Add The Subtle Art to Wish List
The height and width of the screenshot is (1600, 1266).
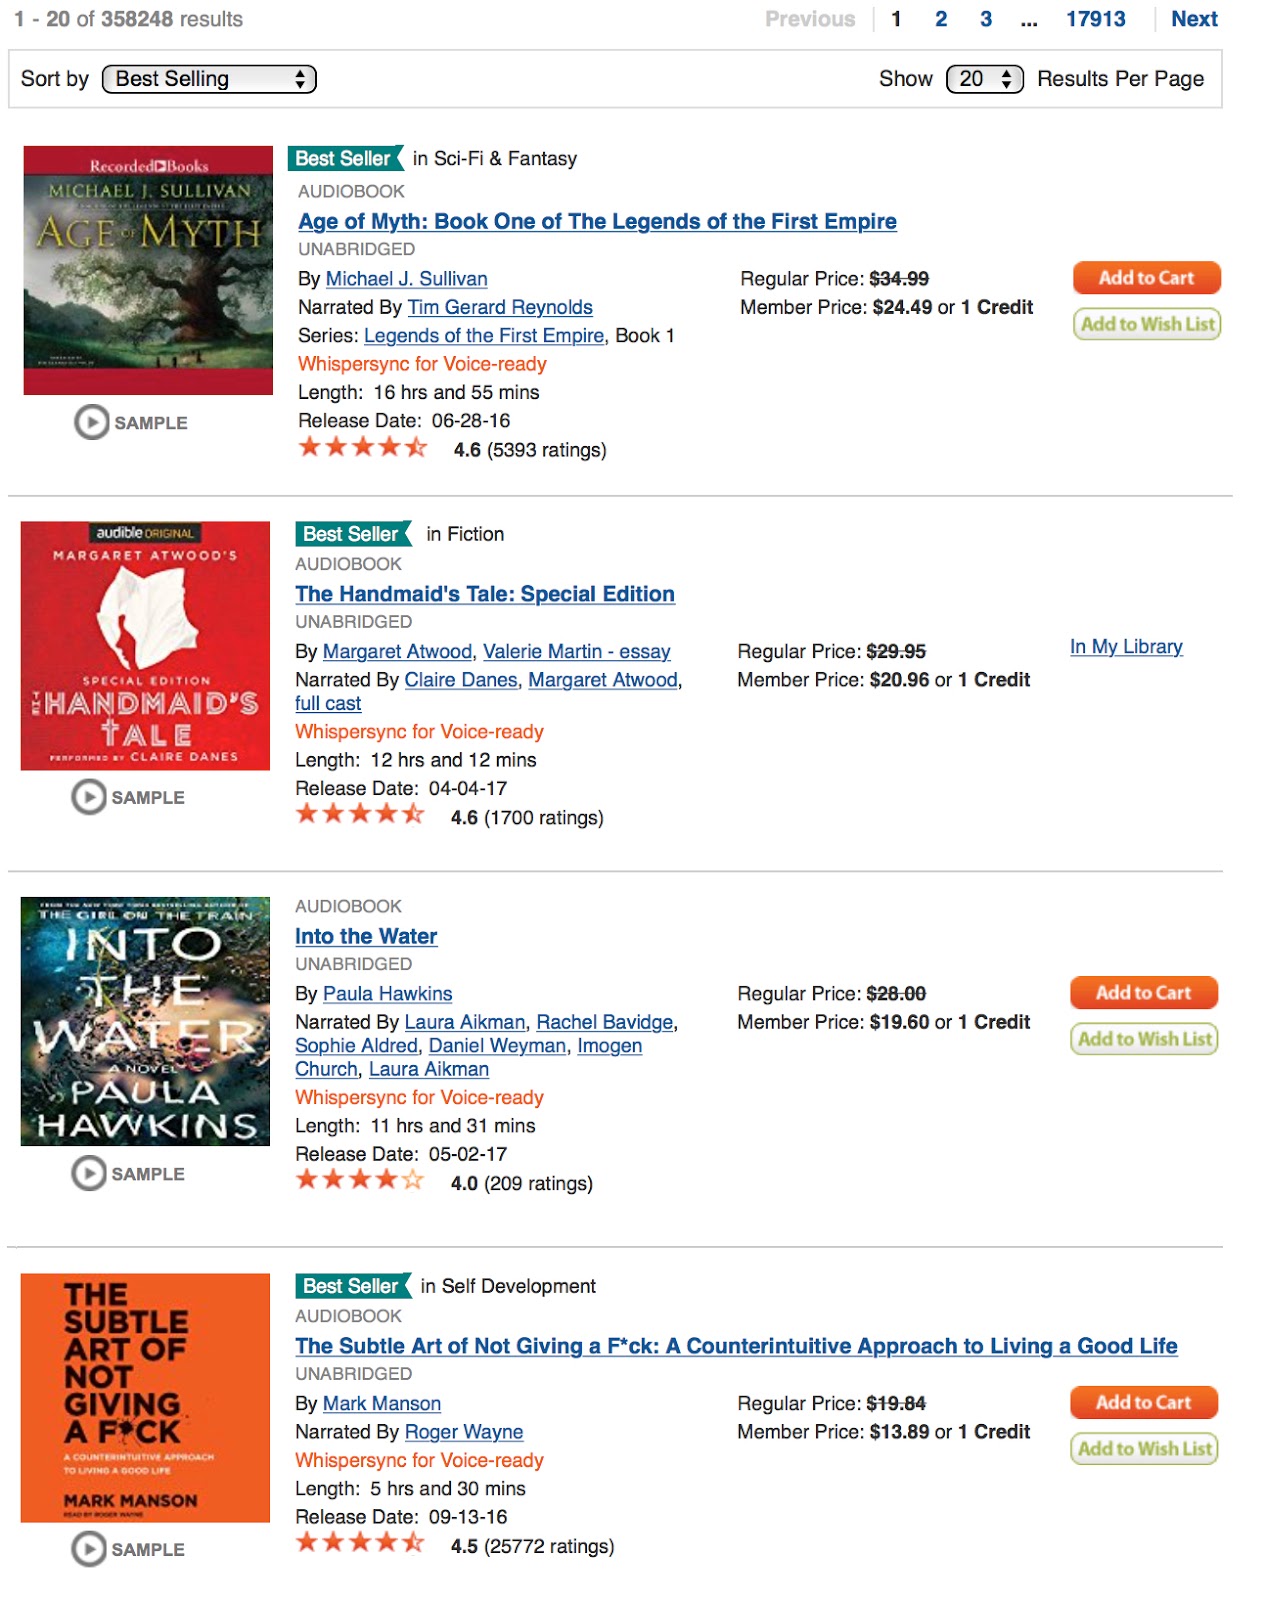click(1143, 1449)
